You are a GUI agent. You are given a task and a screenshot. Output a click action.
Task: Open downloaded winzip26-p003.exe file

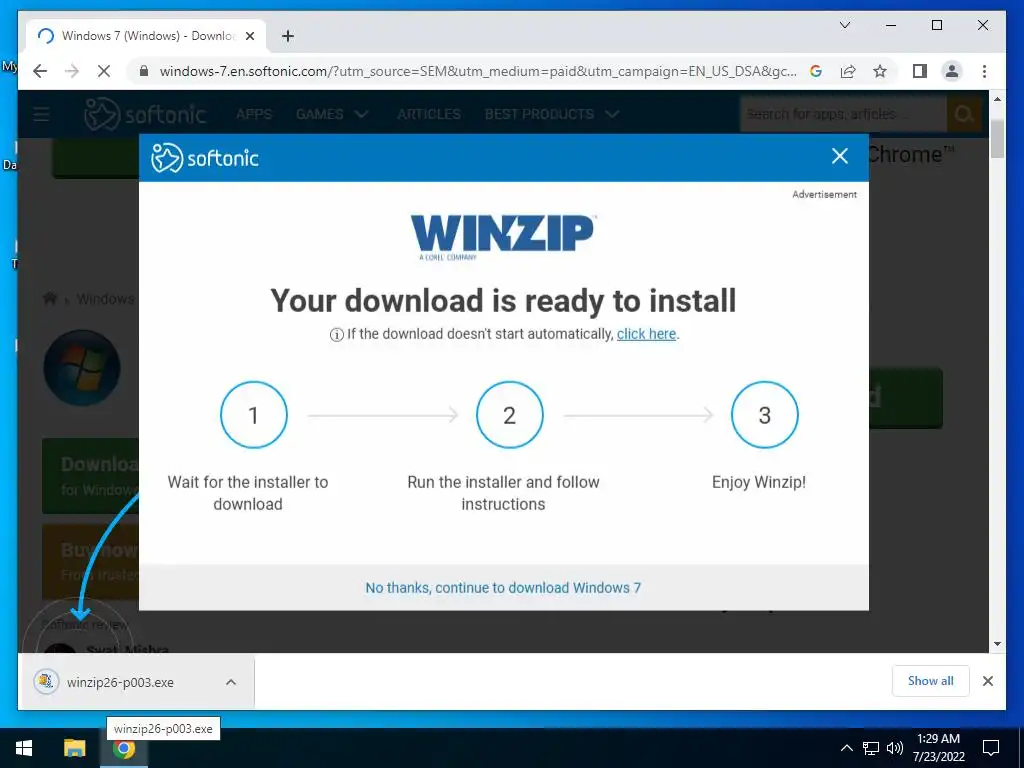120,682
